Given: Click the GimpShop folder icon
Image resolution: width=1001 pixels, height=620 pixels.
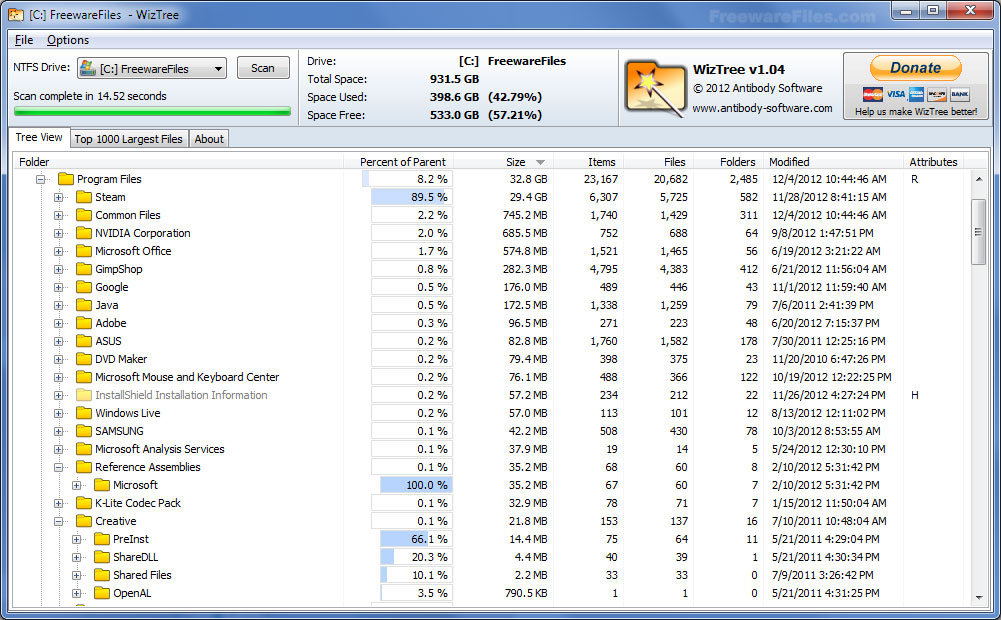Looking at the screenshot, I should click(84, 269).
